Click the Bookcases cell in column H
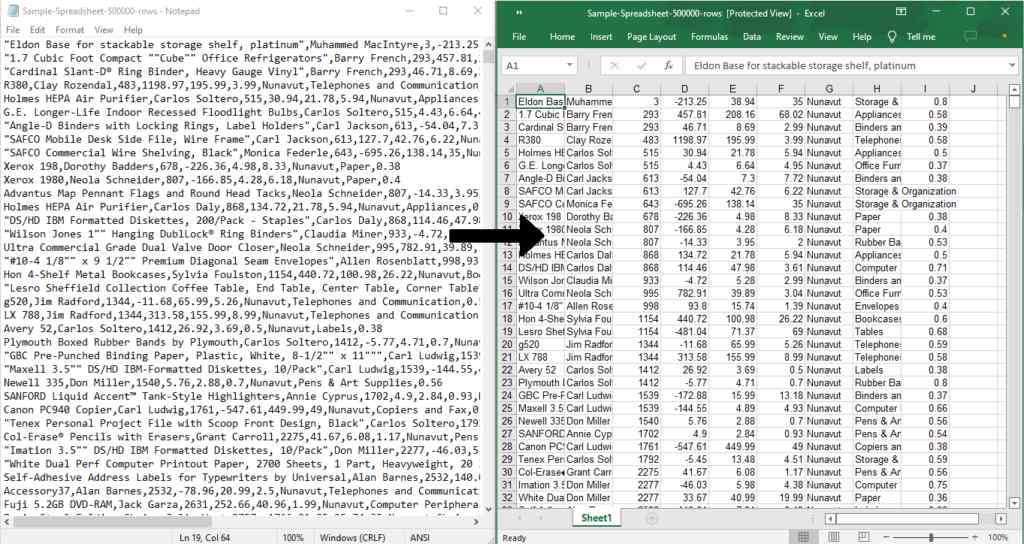 (877, 319)
